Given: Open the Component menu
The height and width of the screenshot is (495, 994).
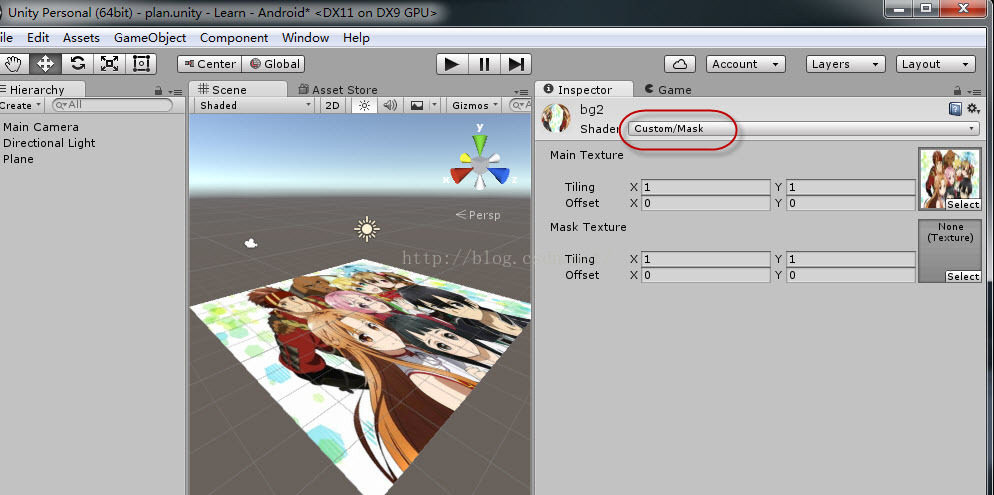Looking at the screenshot, I should point(234,38).
